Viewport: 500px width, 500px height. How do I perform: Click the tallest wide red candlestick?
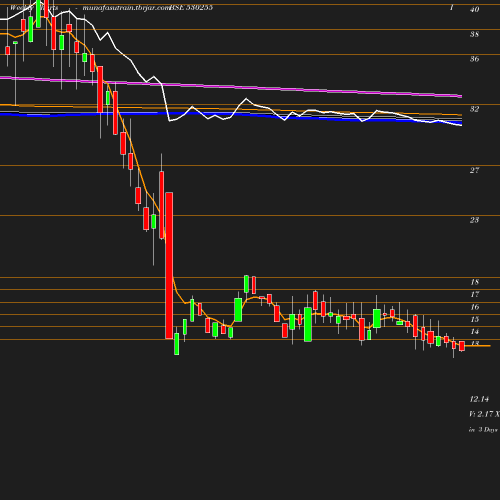(x=169, y=266)
